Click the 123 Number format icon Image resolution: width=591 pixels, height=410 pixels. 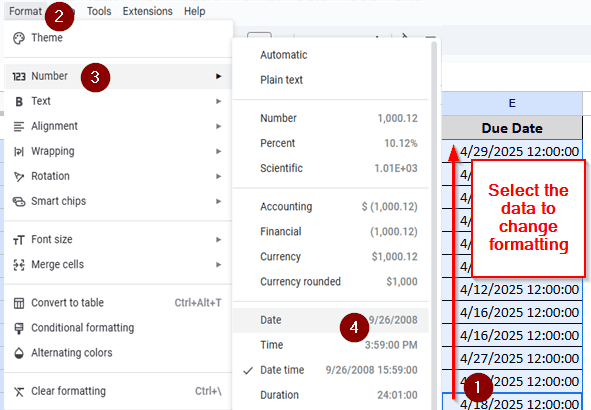[19, 76]
